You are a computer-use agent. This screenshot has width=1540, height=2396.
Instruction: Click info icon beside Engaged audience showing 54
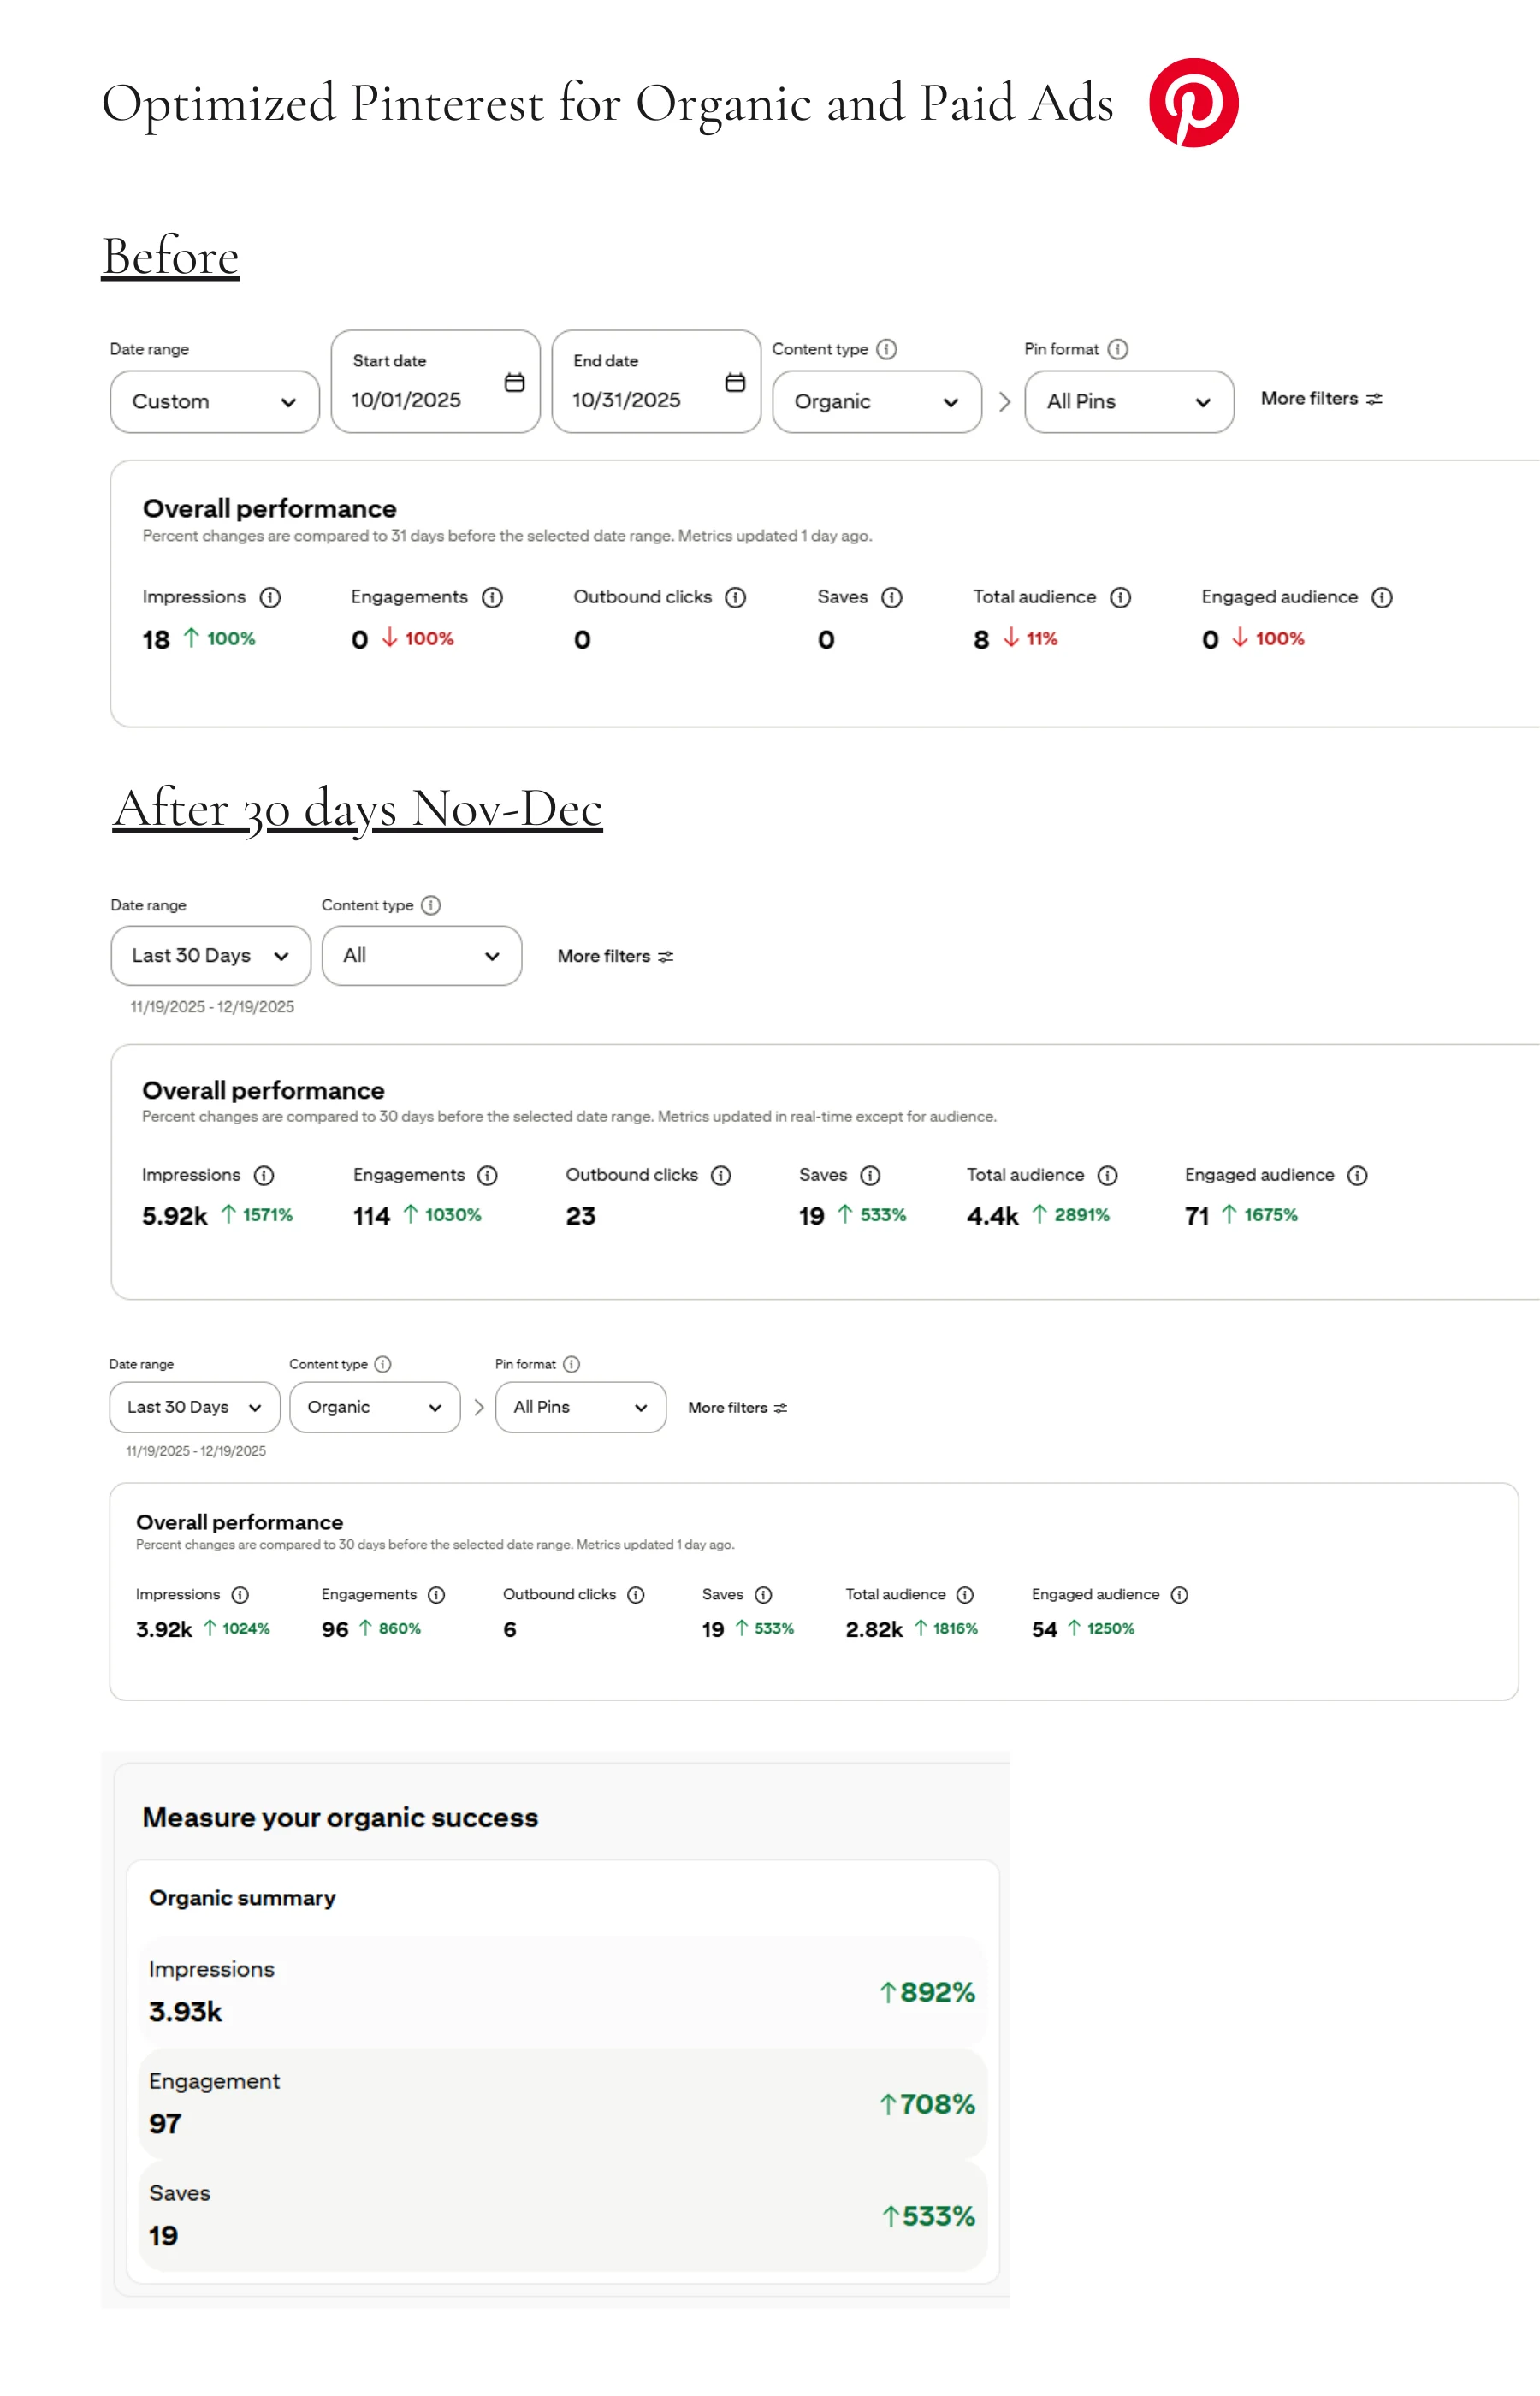coord(1179,1594)
